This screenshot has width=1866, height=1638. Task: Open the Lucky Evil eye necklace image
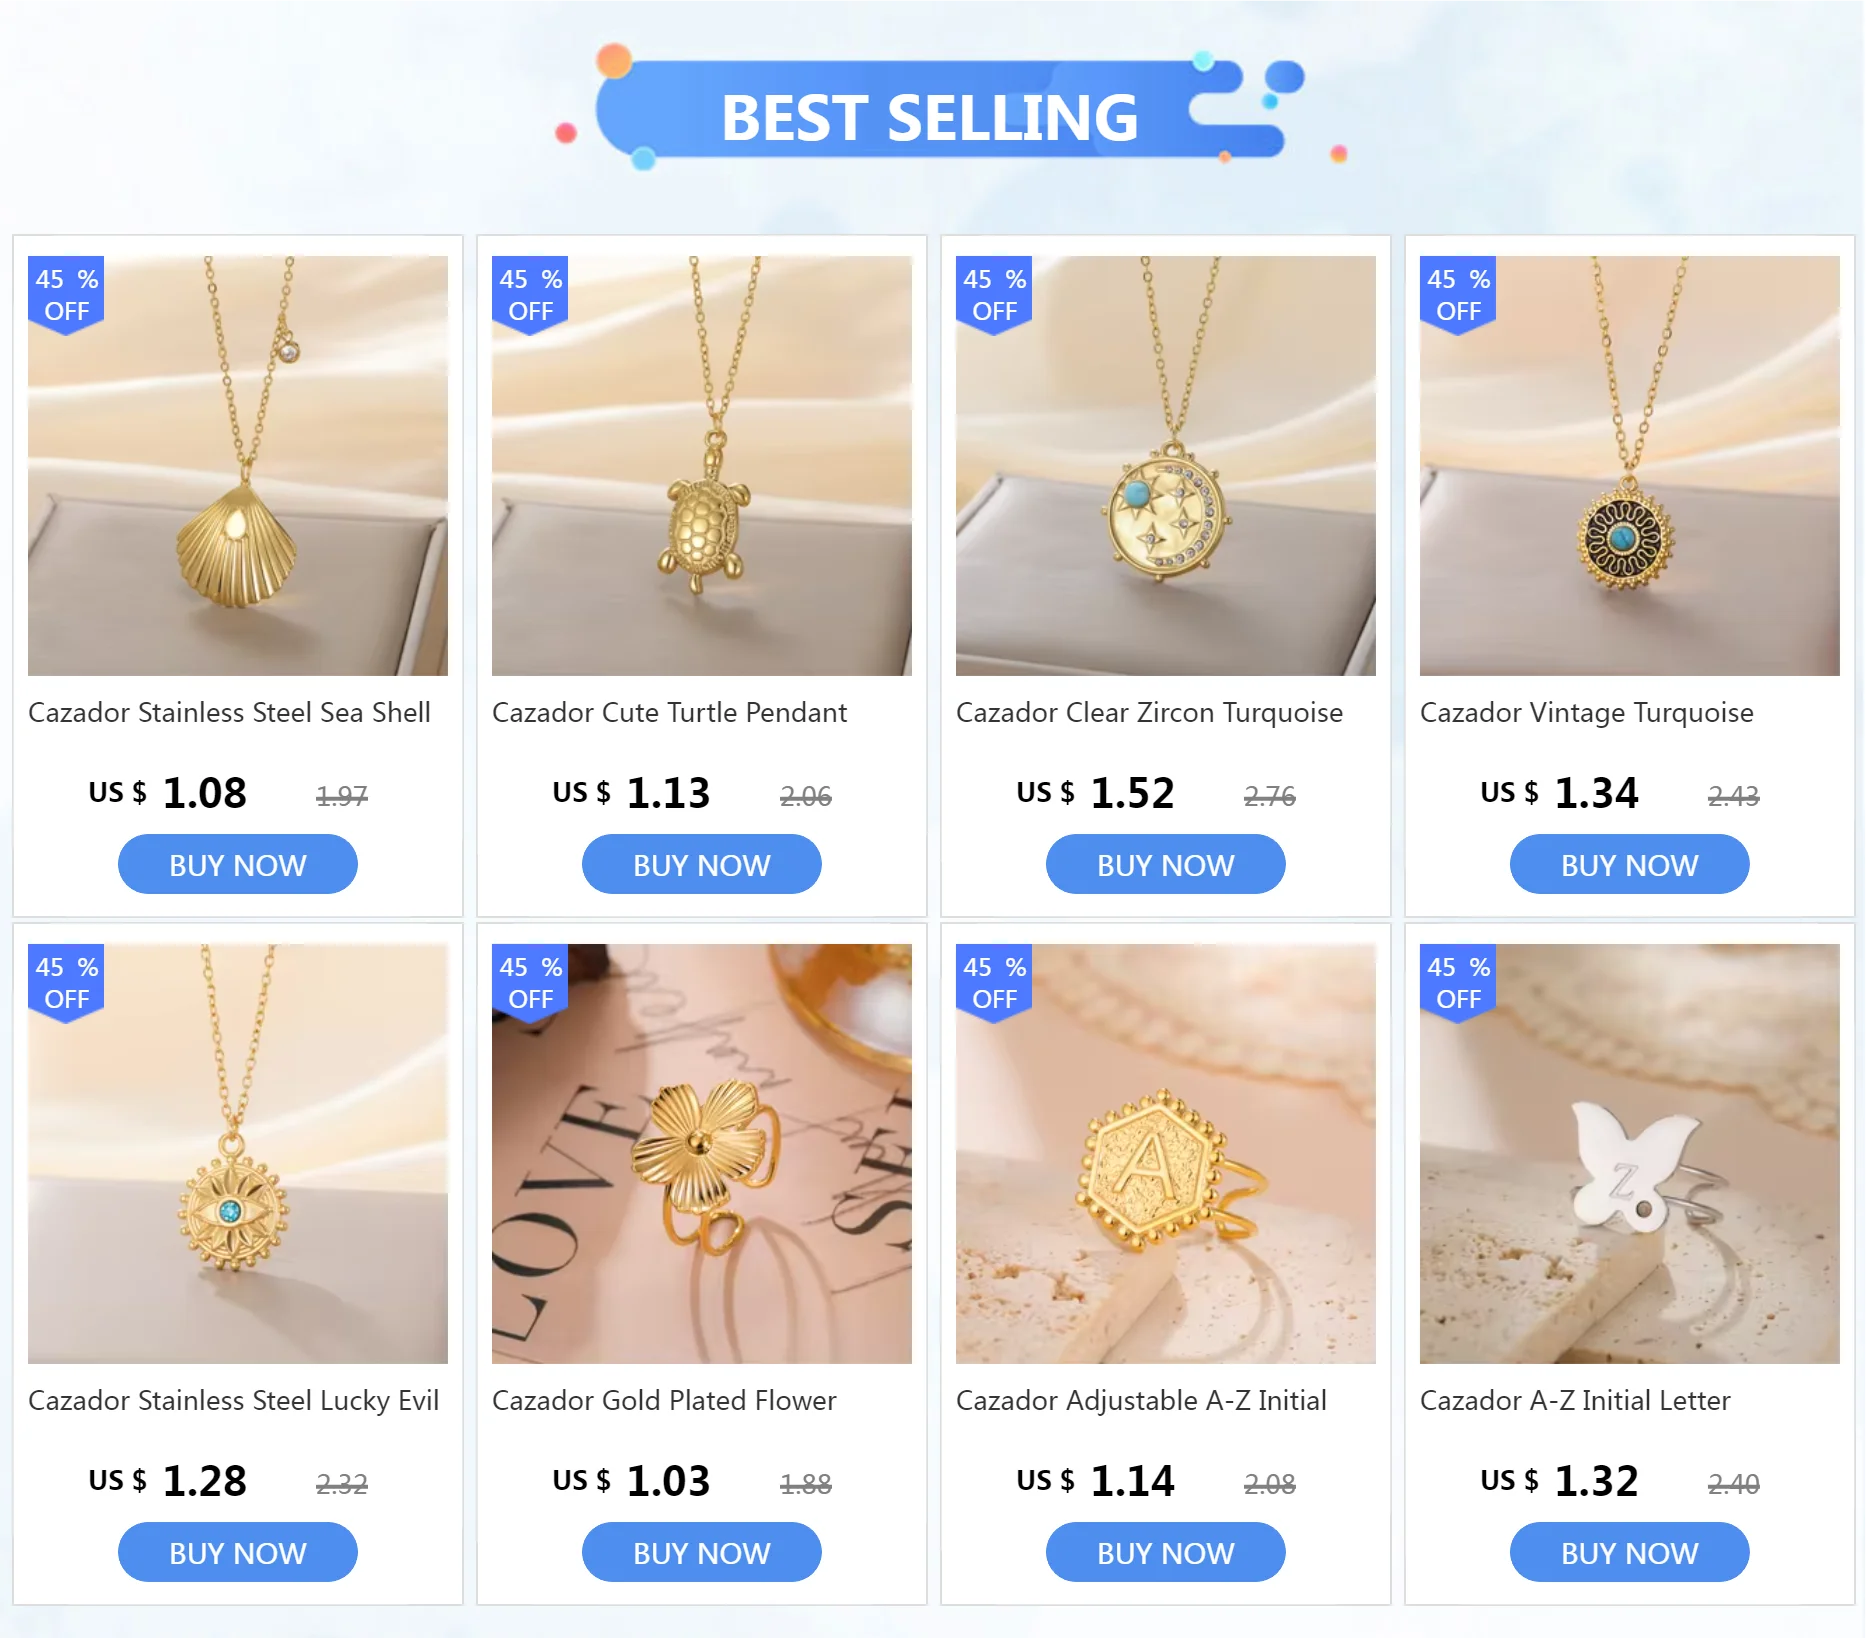pos(238,1154)
